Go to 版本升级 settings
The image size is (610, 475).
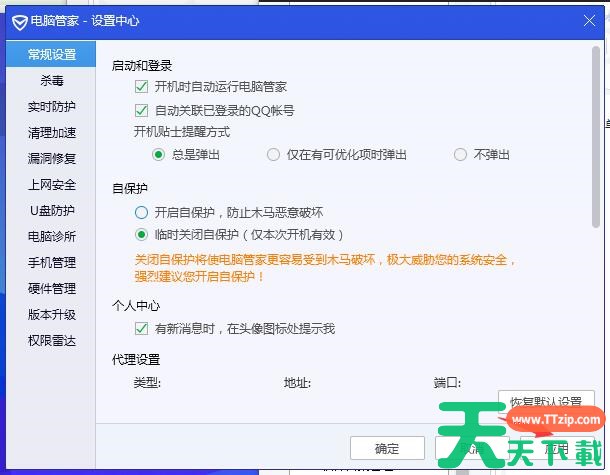[x=51, y=314]
